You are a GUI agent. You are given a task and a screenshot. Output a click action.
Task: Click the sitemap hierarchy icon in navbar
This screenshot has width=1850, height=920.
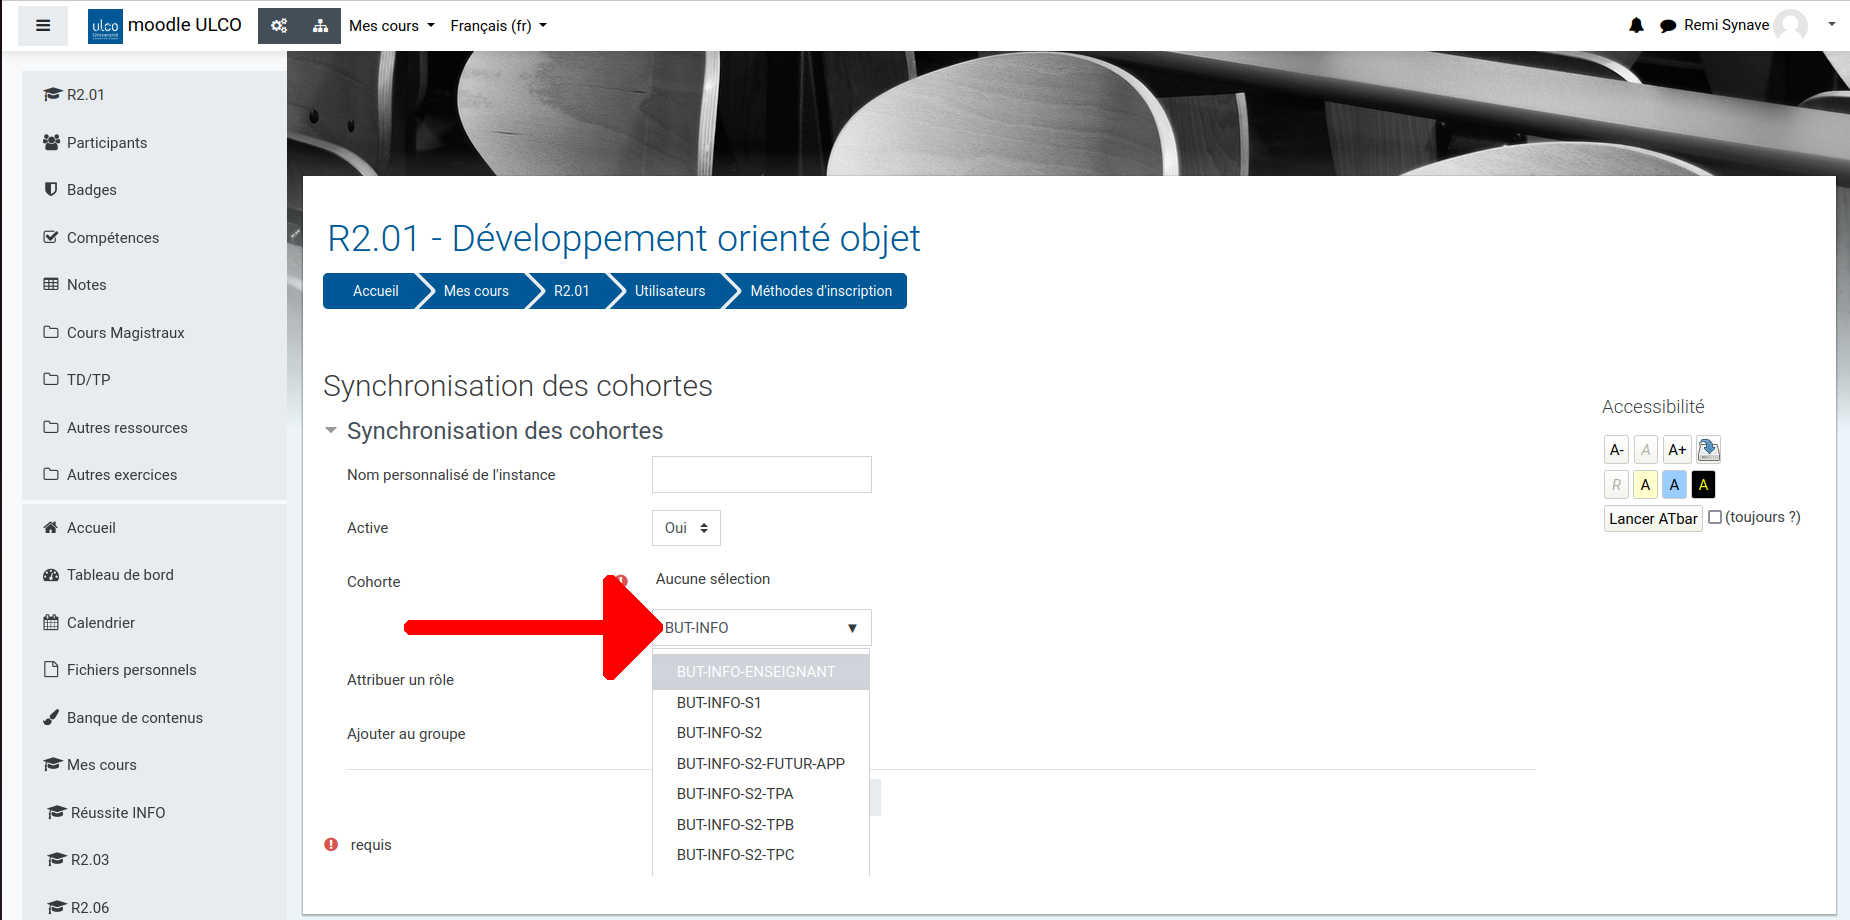pyautogui.click(x=320, y=26)
